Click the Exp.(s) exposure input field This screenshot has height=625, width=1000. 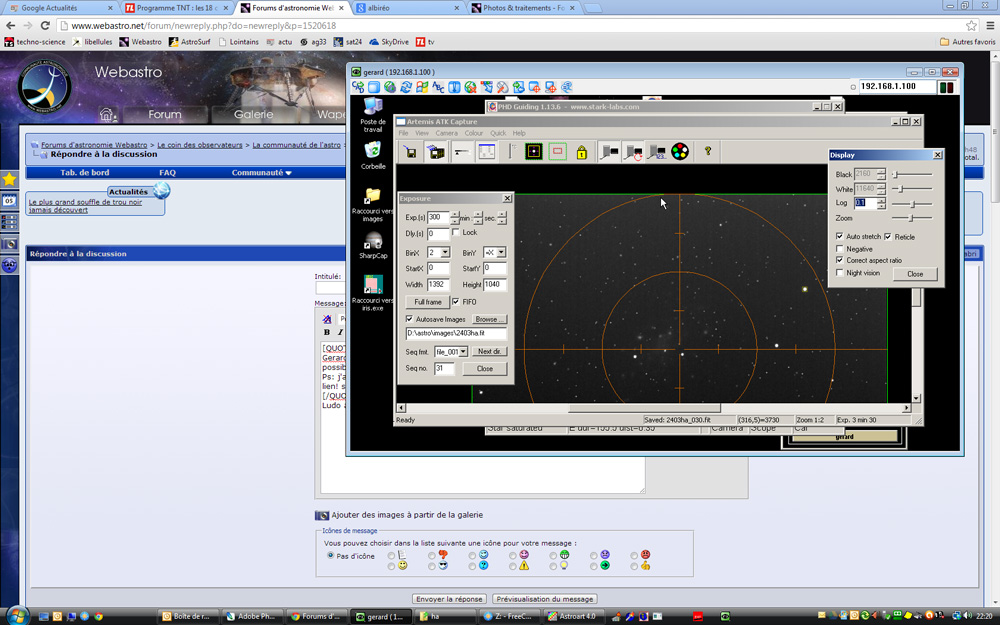[438, 217]
